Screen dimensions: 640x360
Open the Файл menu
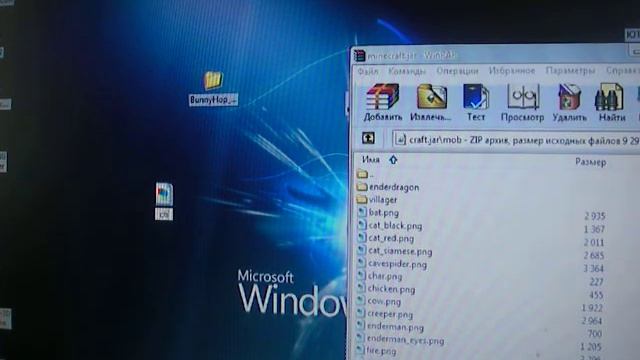[368, 71]
